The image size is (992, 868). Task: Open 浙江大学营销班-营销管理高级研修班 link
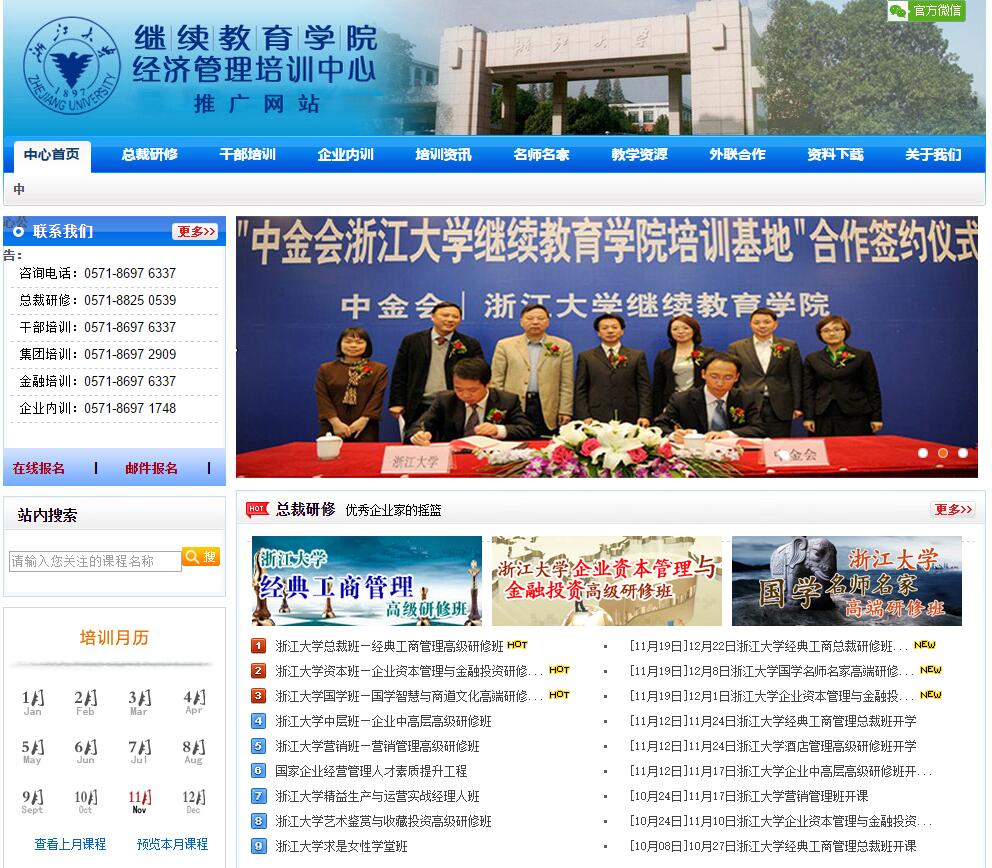(378, 746)
